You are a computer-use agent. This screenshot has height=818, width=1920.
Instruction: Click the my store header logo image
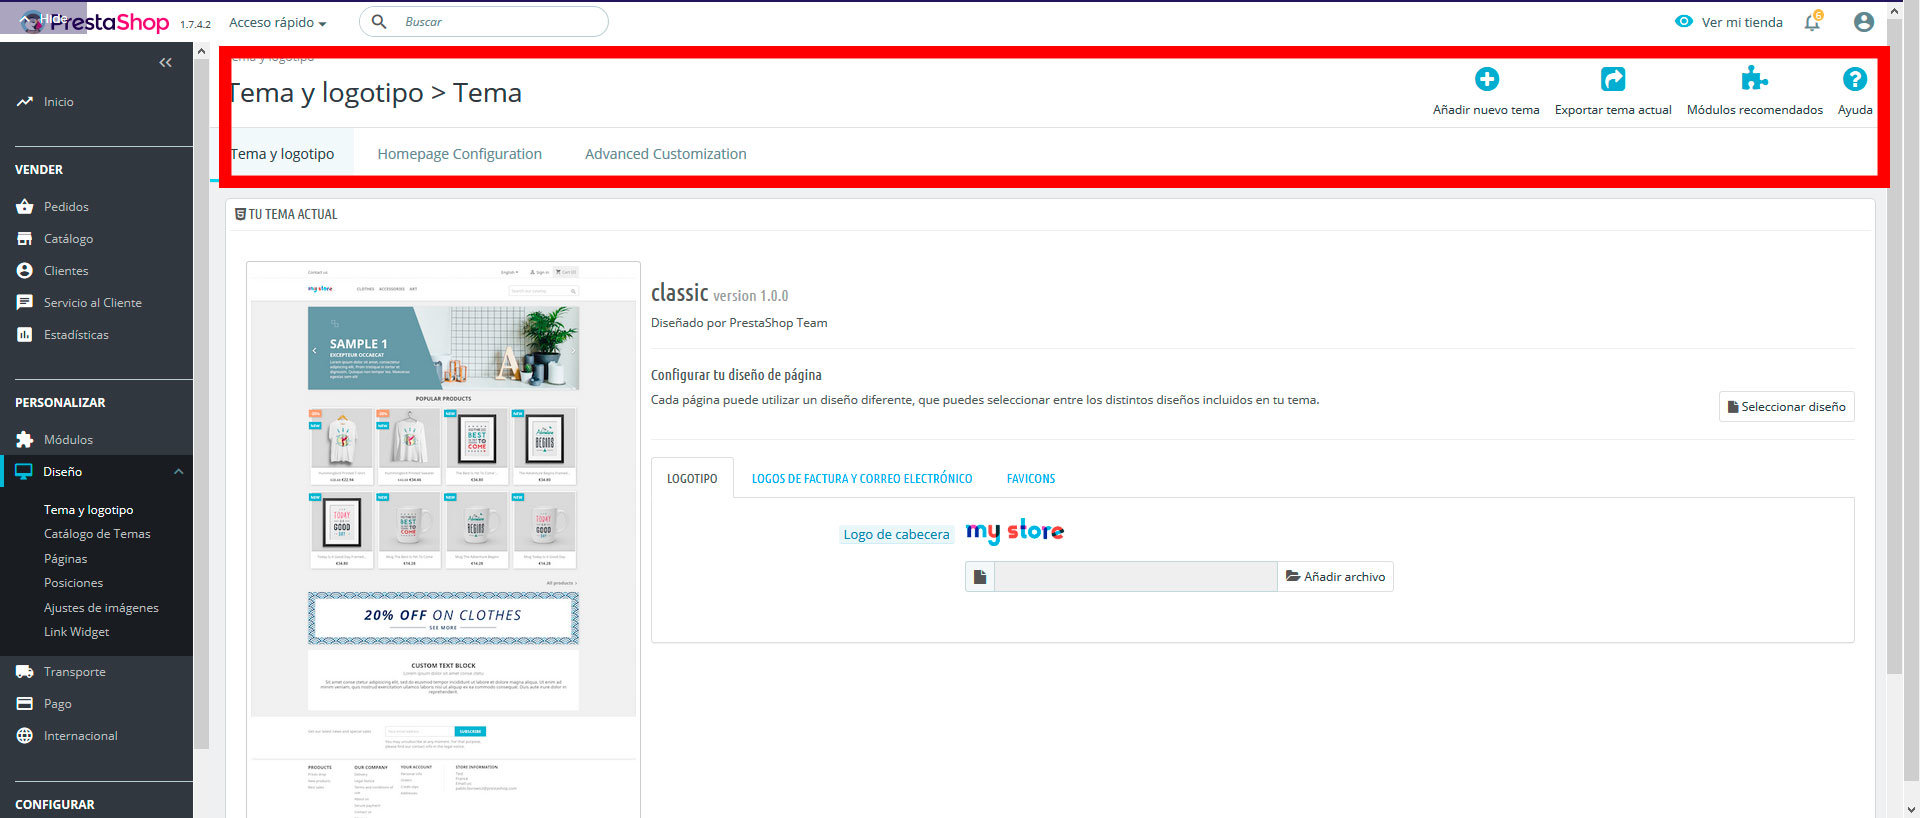coord(1014,531)
